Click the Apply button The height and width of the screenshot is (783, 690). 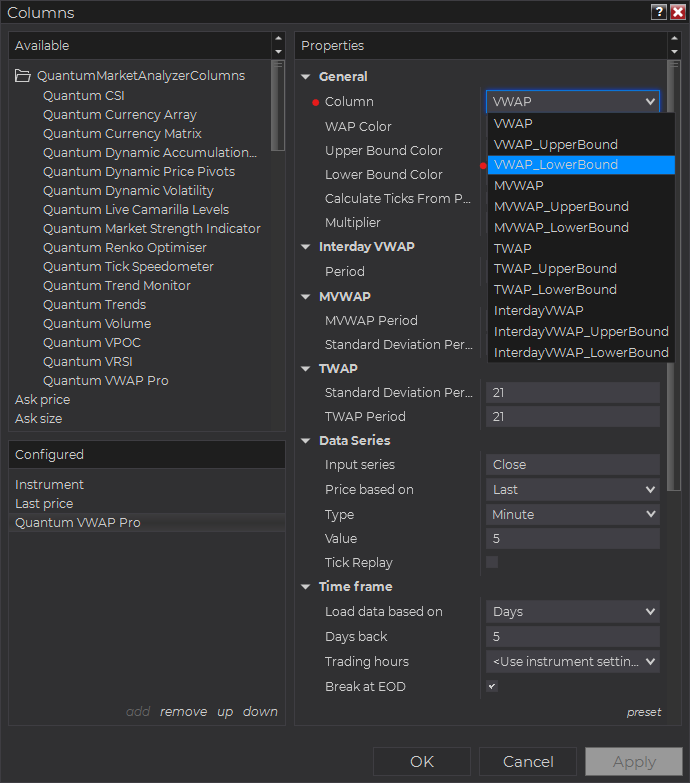[x=634, y=762]
